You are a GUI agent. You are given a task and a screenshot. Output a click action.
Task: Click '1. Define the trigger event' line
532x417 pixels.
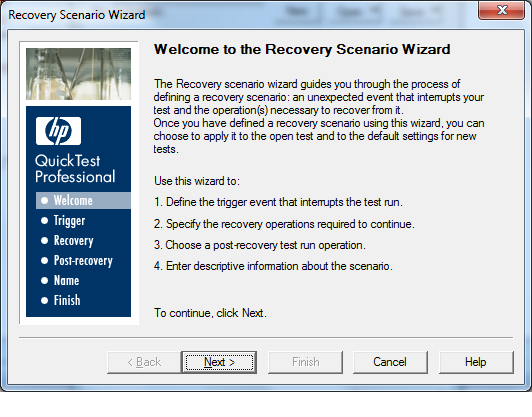(x=278, y=202)
